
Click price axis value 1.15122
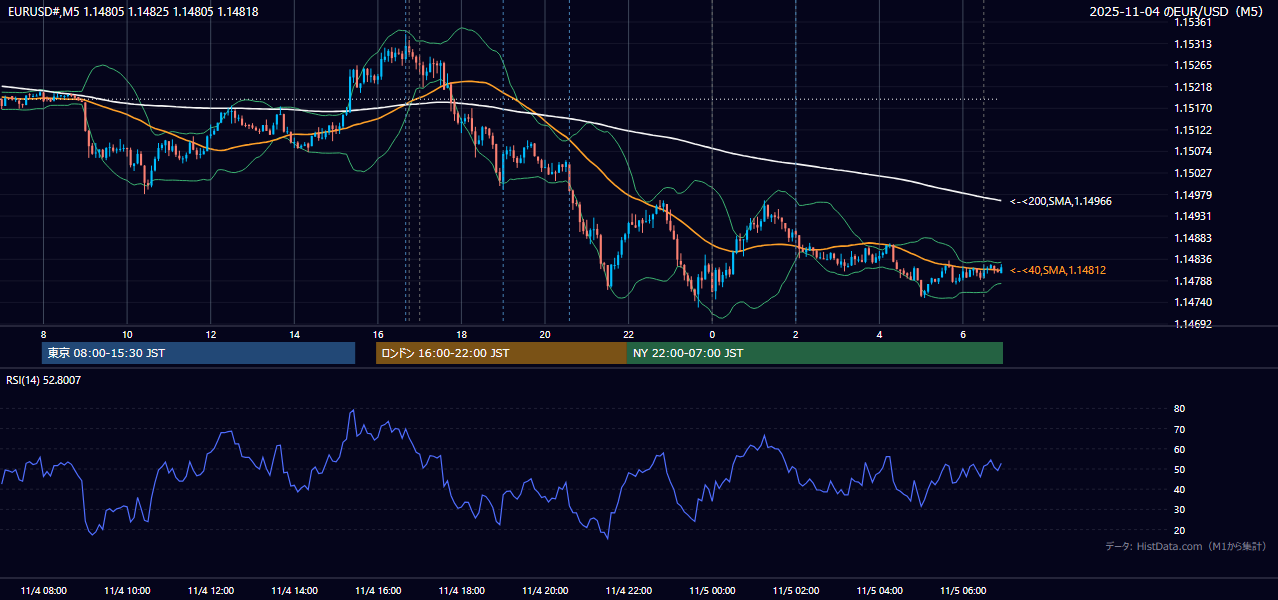coord(1192,130)
